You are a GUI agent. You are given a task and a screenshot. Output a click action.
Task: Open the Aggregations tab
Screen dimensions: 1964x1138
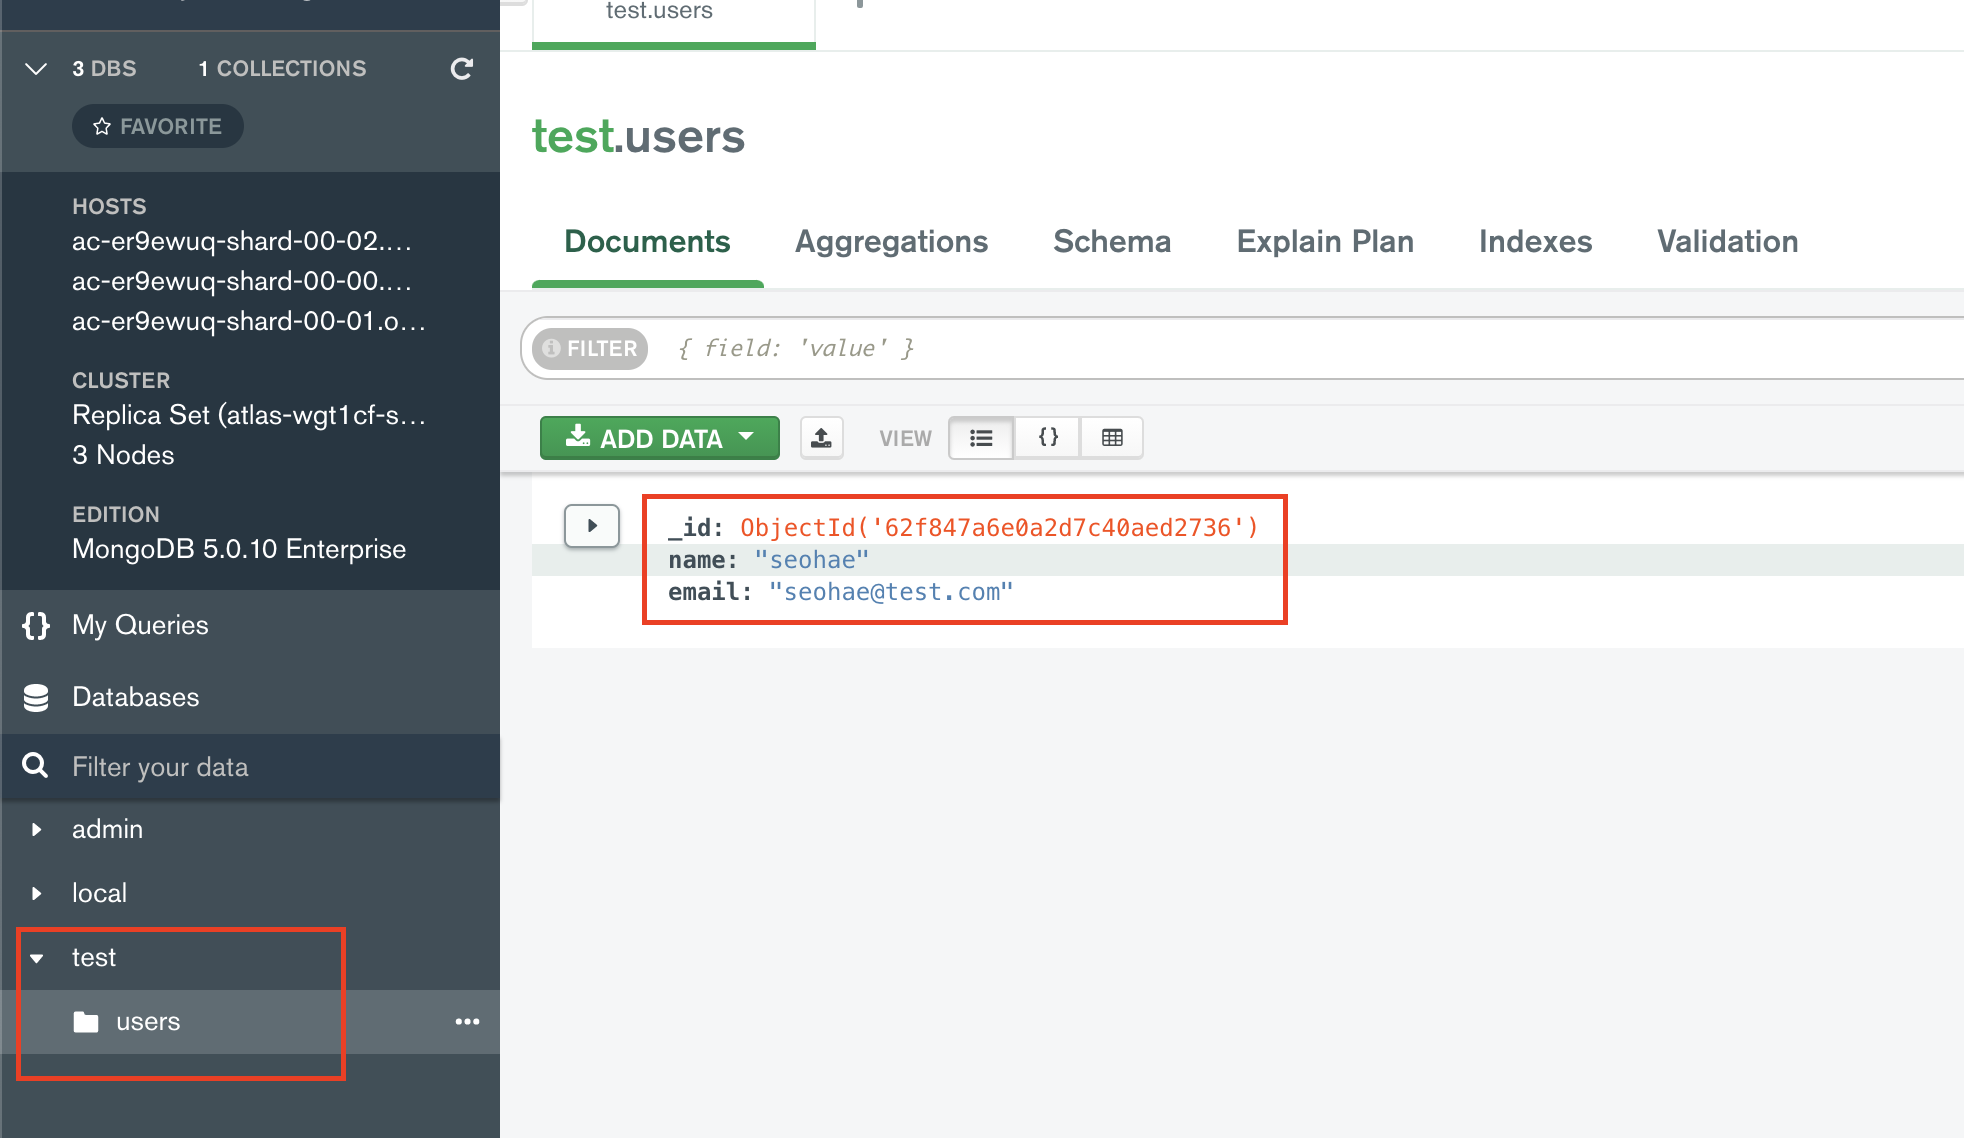pos(891,242)
